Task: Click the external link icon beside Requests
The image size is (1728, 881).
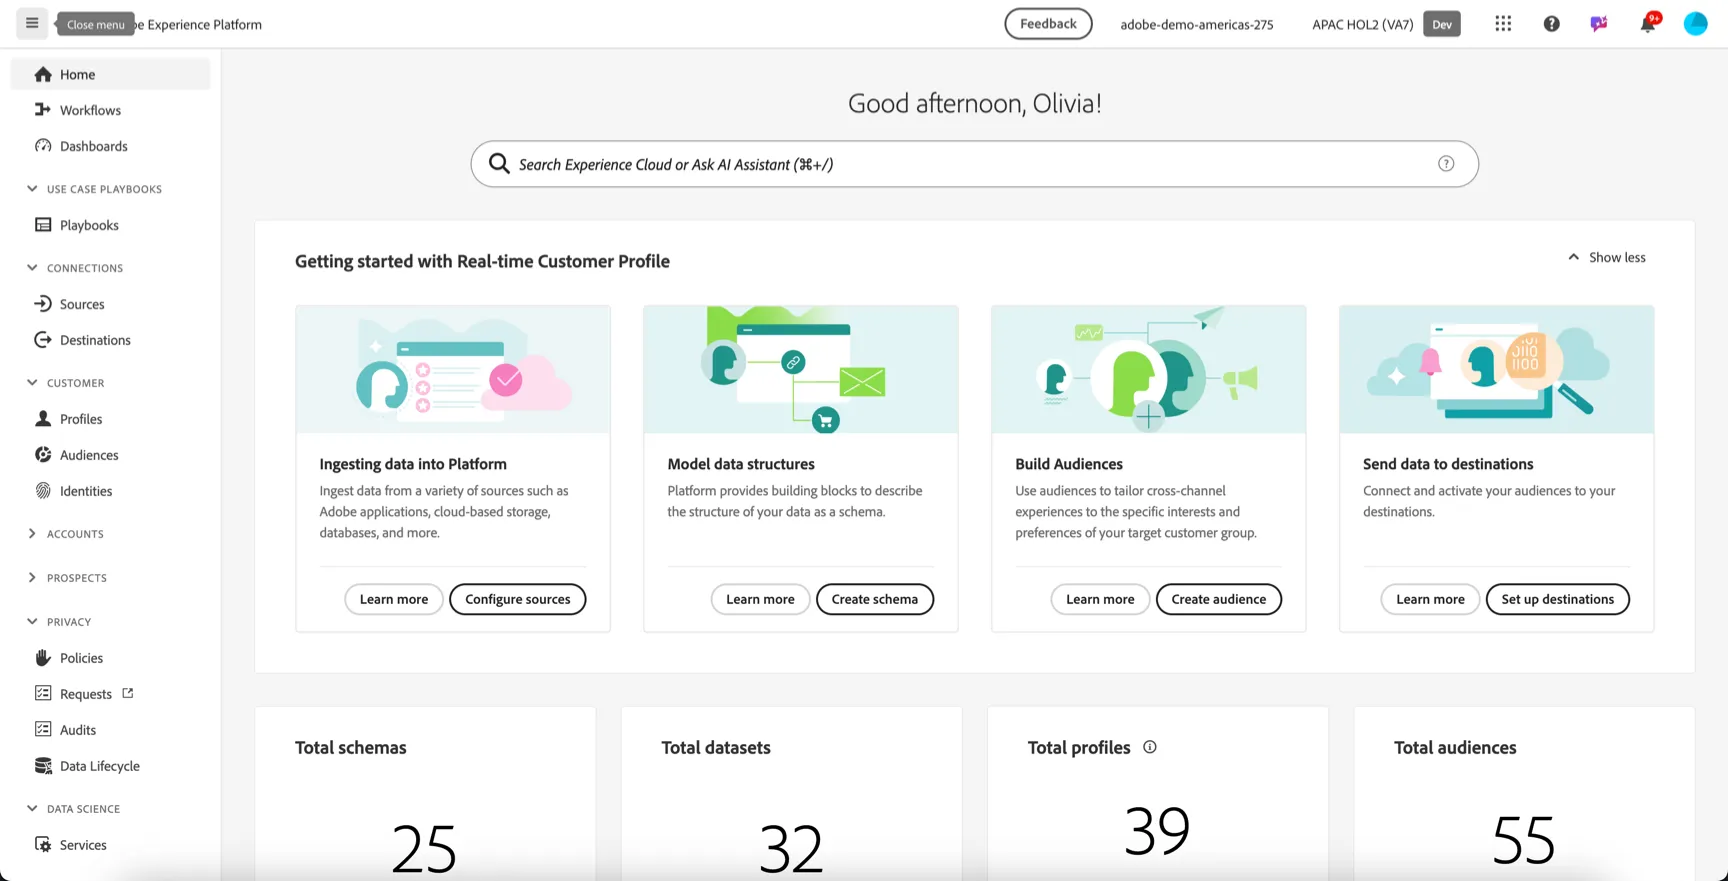Action: 128,693
